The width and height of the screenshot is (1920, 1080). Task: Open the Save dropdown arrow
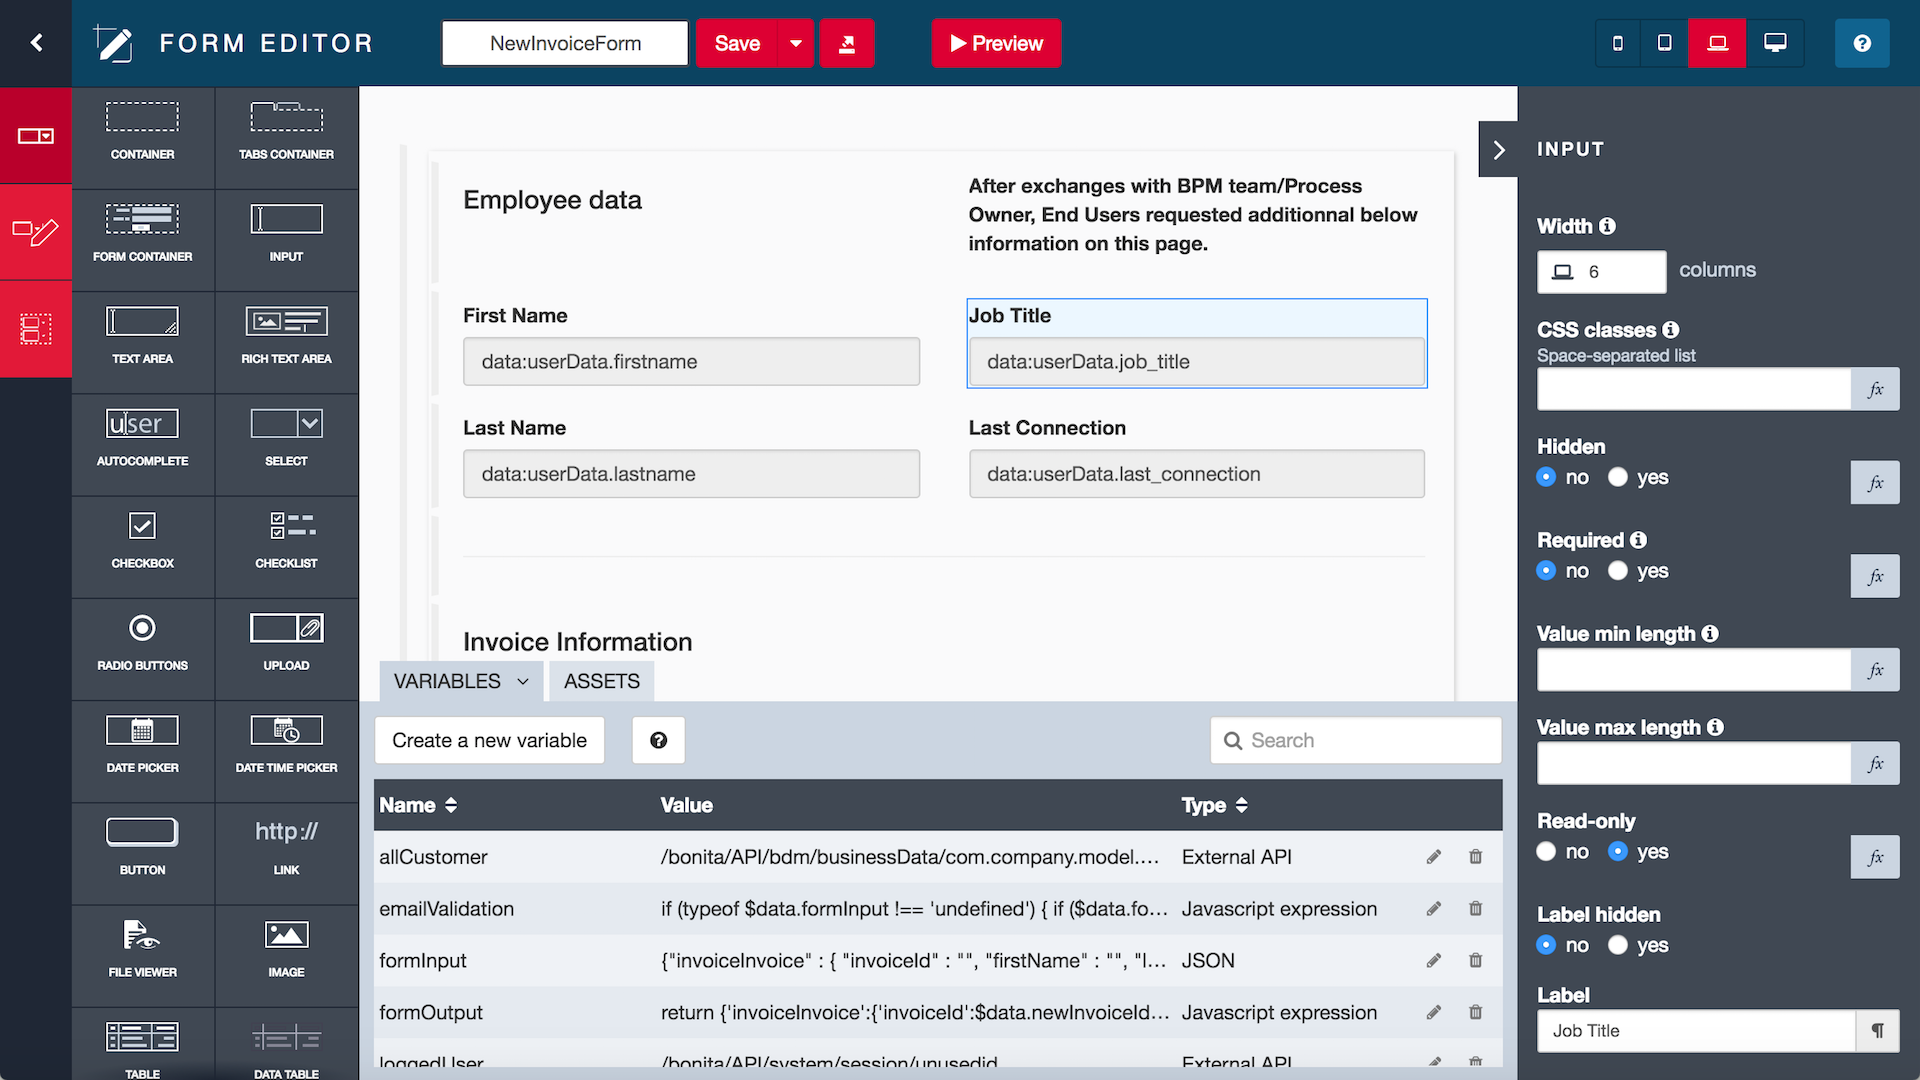796,43
